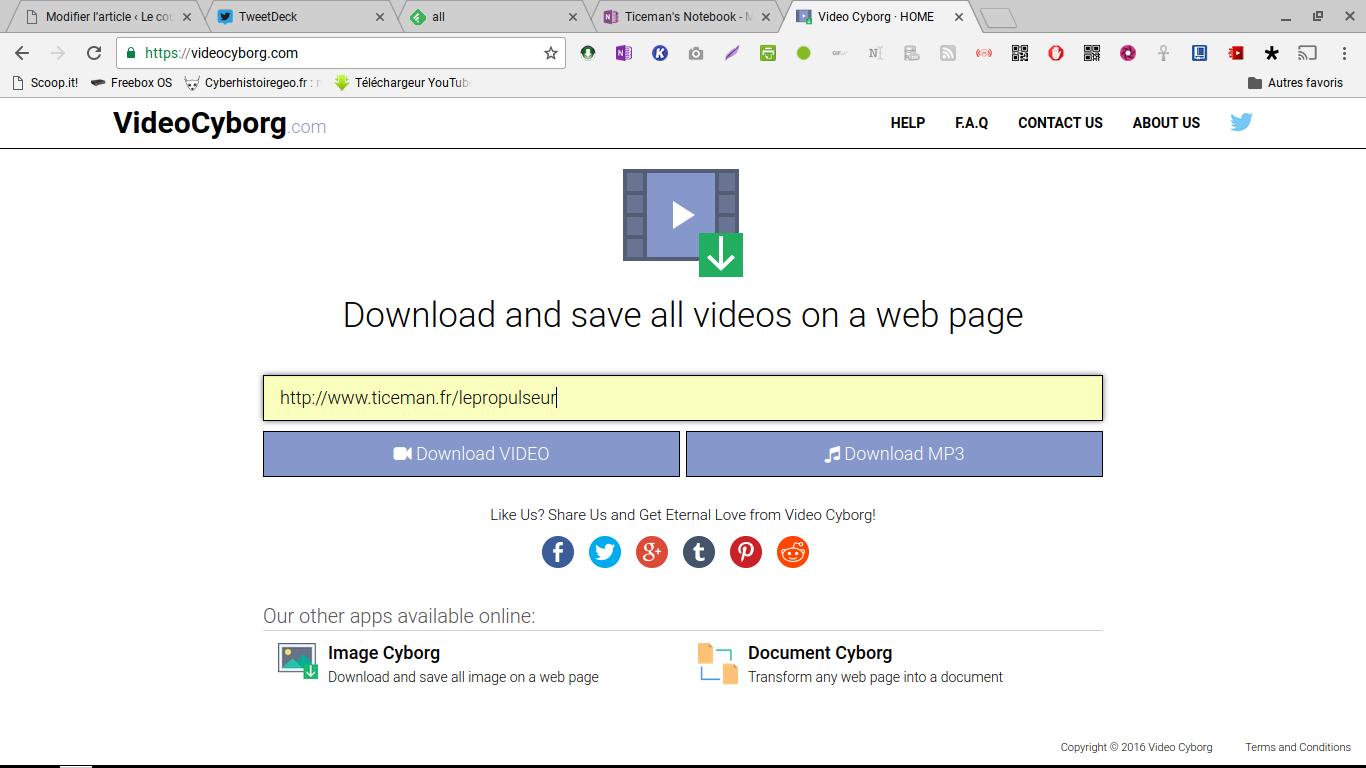This screenshot has height=768, width=1366.
Task: Open the ABOUT US page
Action: [1166, 123]
